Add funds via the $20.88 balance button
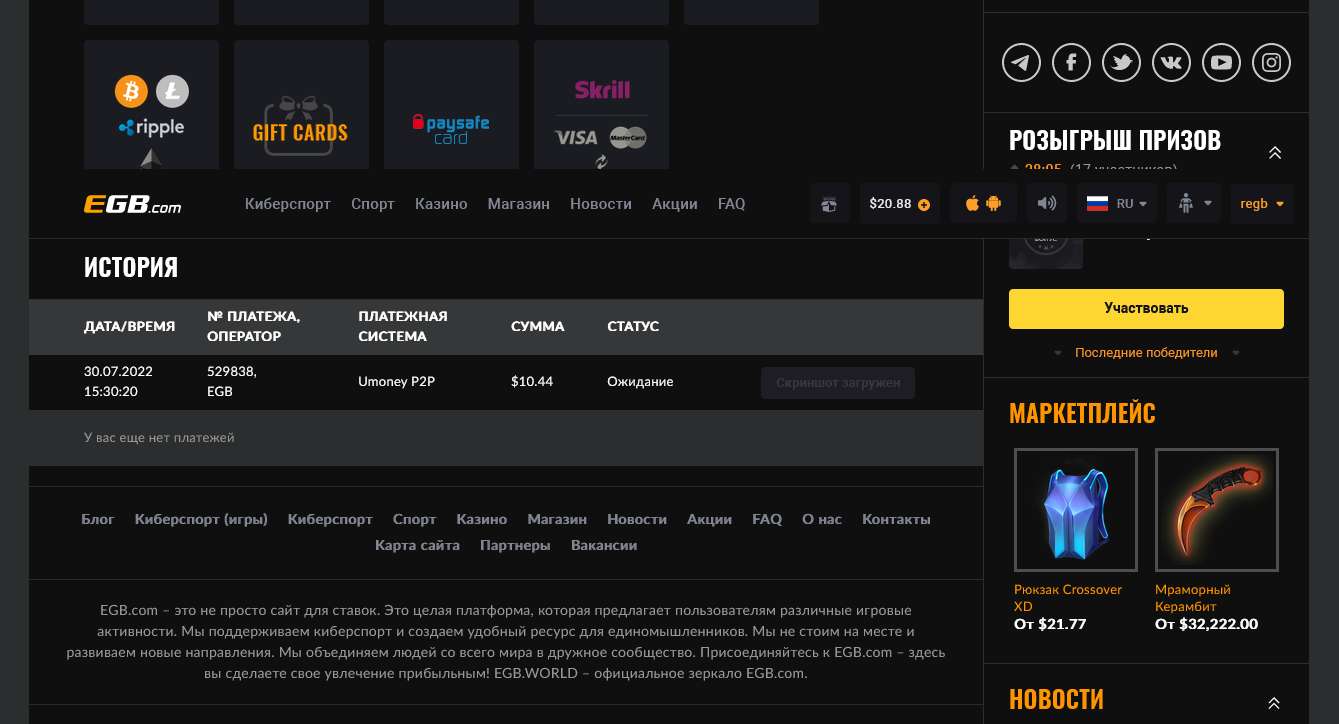This screenshot has width=1339, height=724. 899,204
